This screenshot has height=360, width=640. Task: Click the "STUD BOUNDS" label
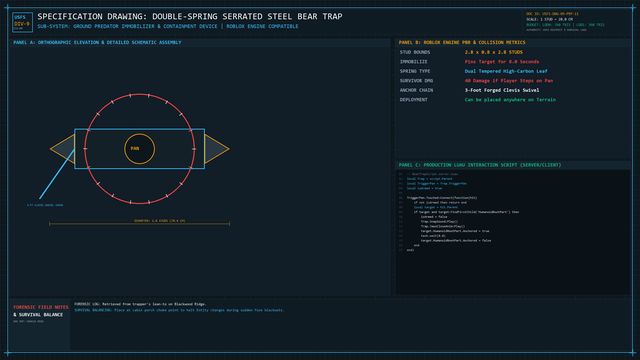pyautogui.click(x=415, y=52)
